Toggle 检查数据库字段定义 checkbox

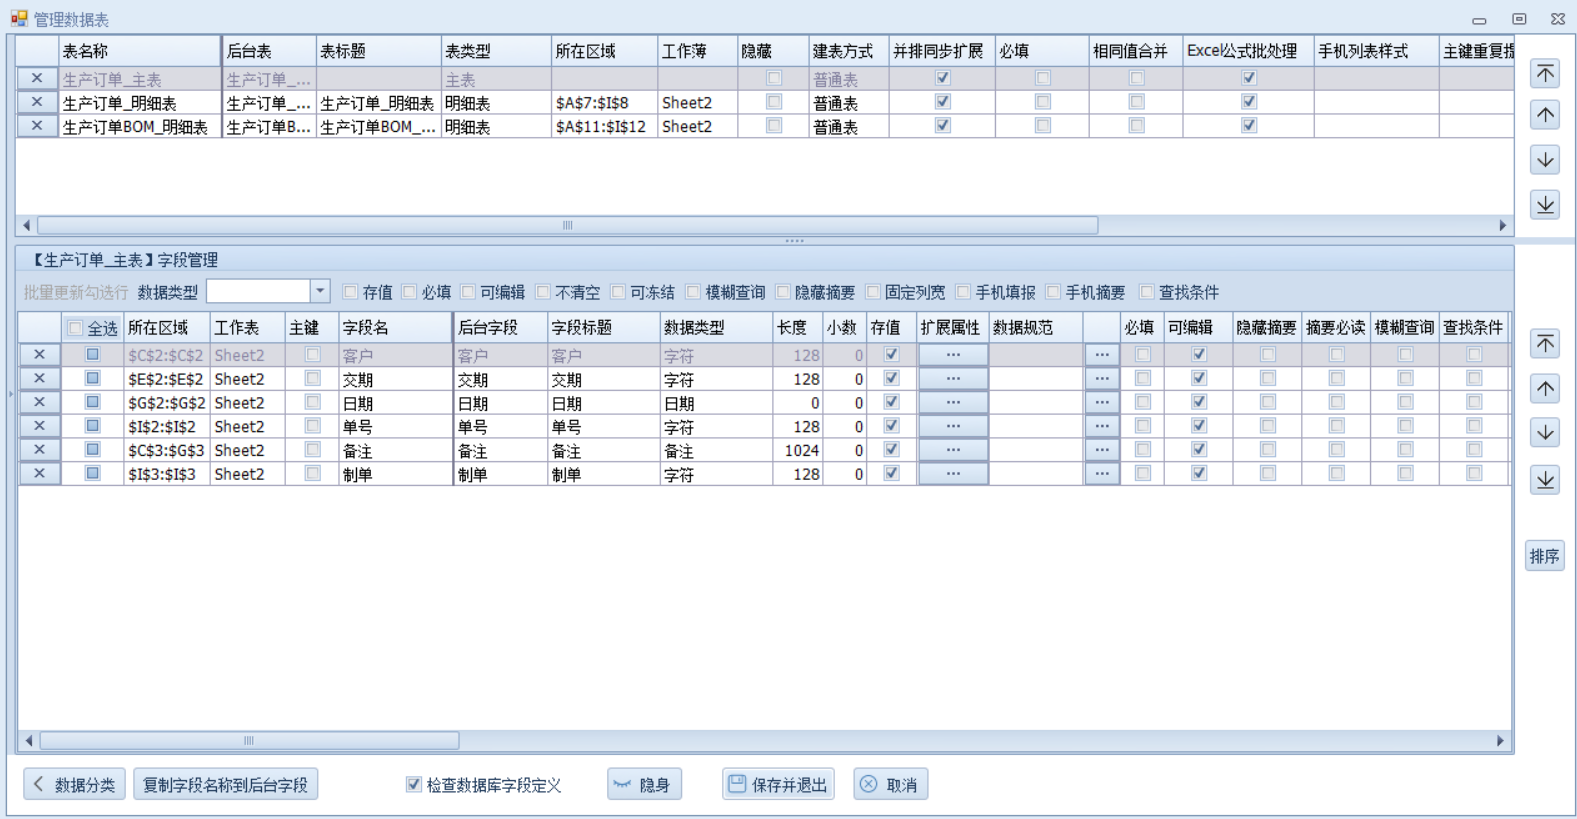pos(414,785)
